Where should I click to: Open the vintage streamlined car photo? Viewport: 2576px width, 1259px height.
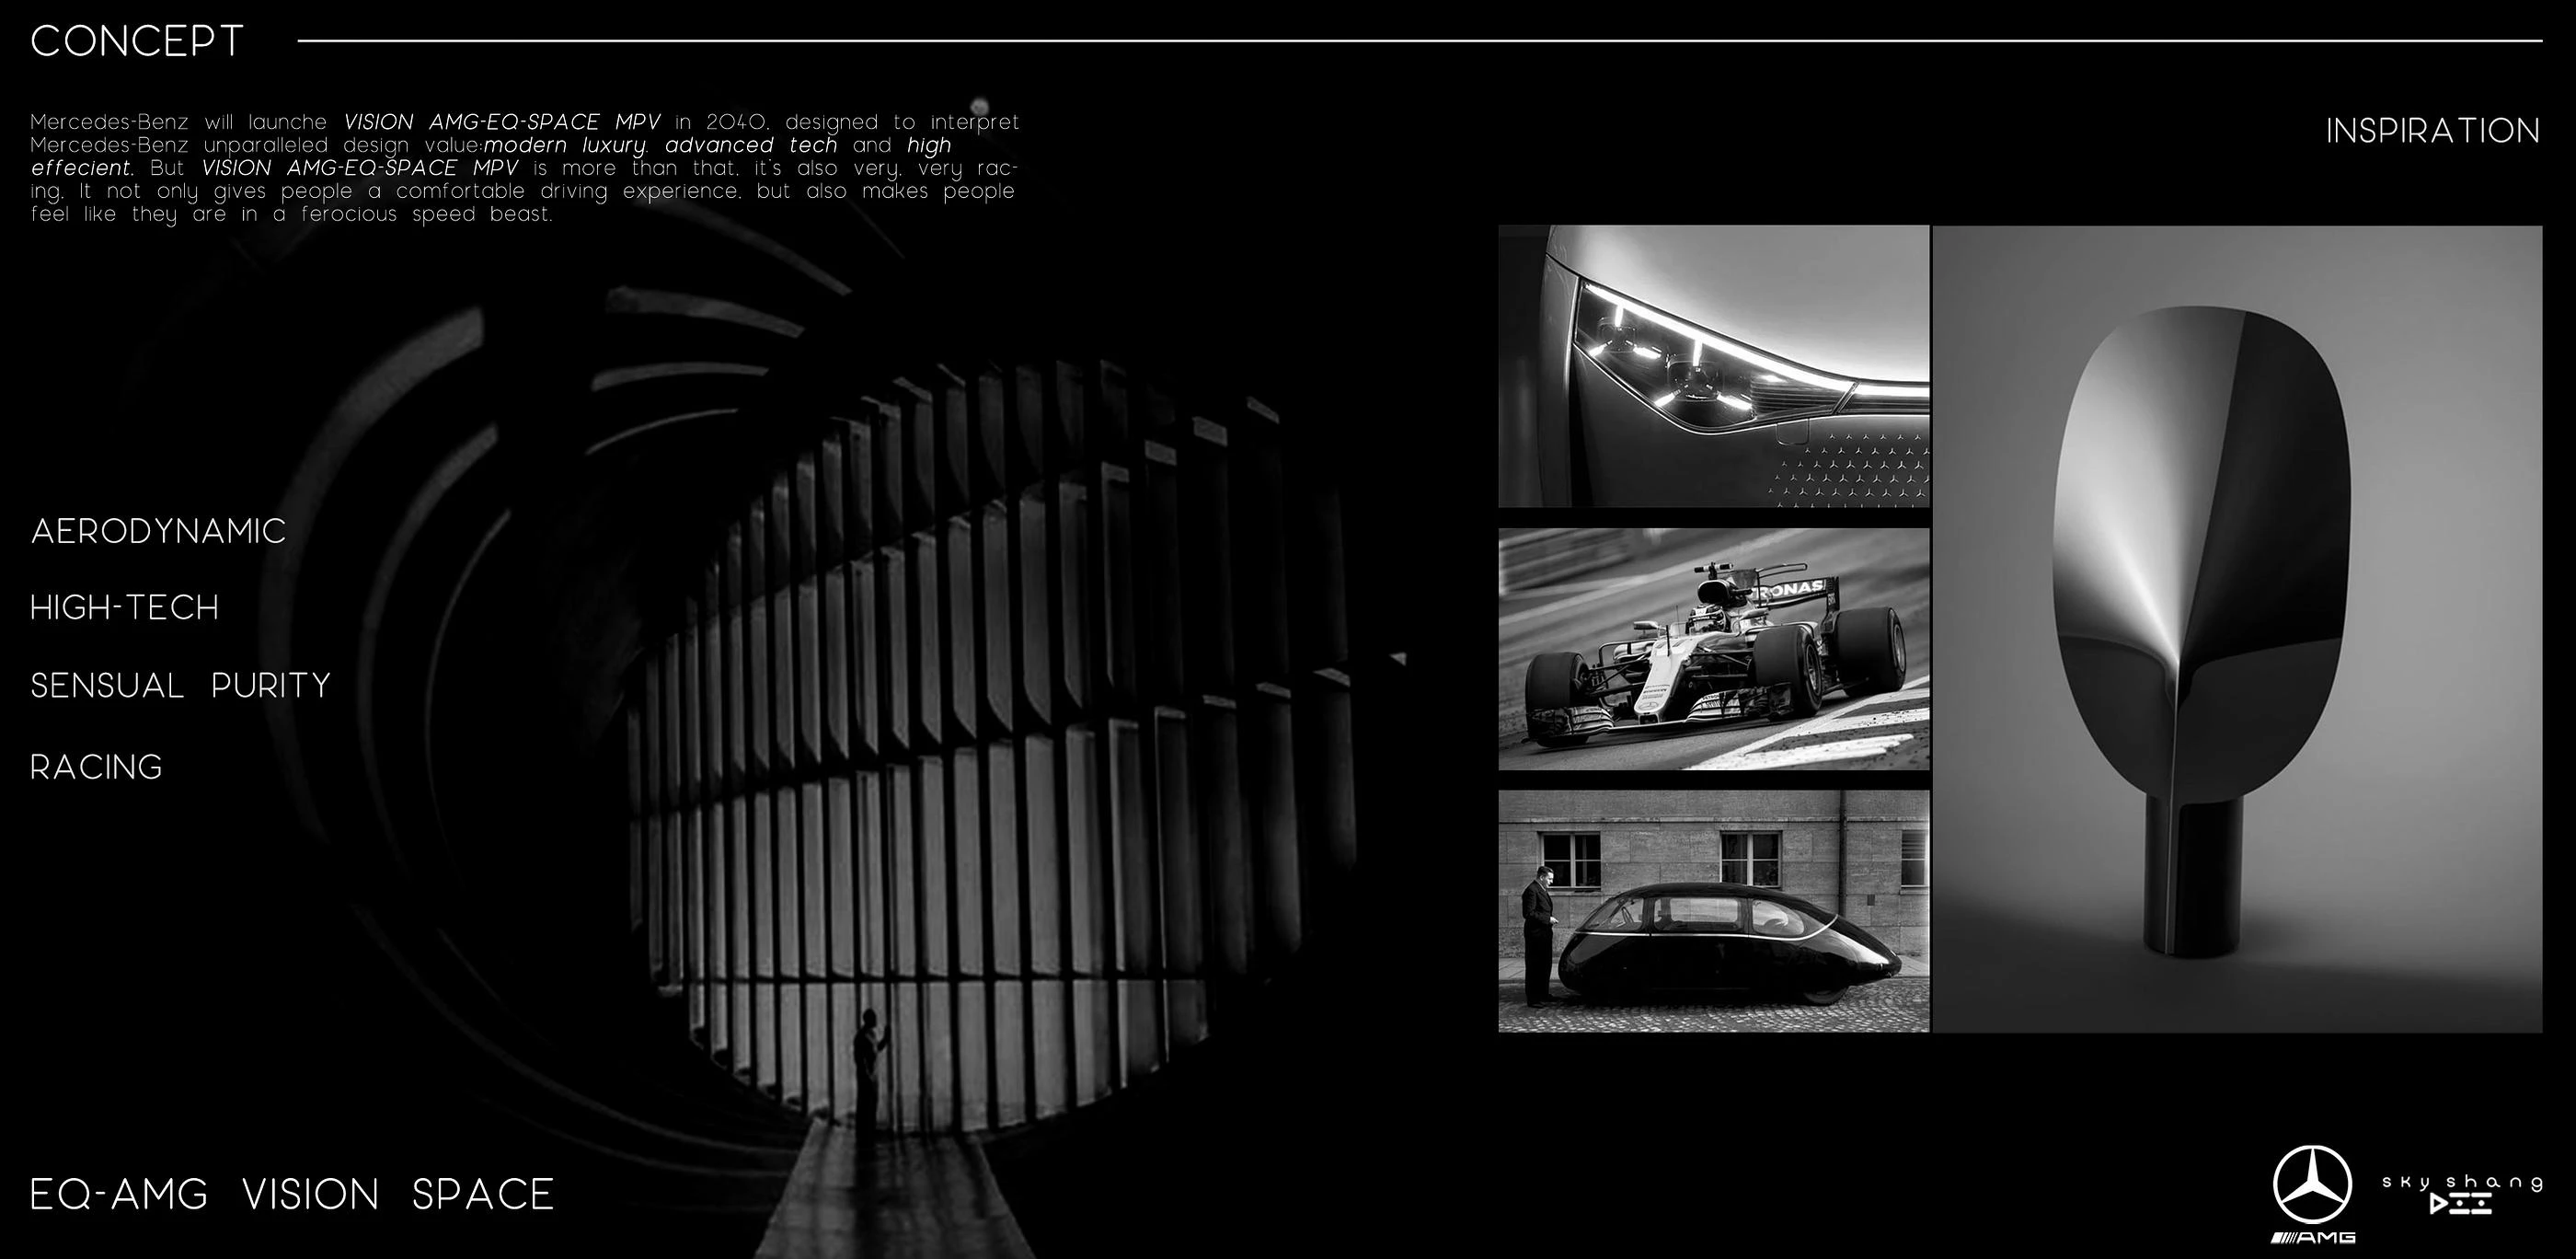[x=1713, y=911]
